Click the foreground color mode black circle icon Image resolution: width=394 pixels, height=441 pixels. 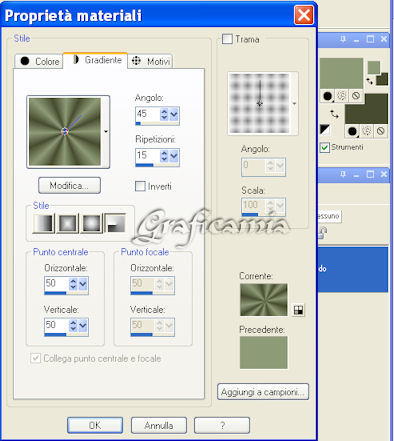coord(327,96)
